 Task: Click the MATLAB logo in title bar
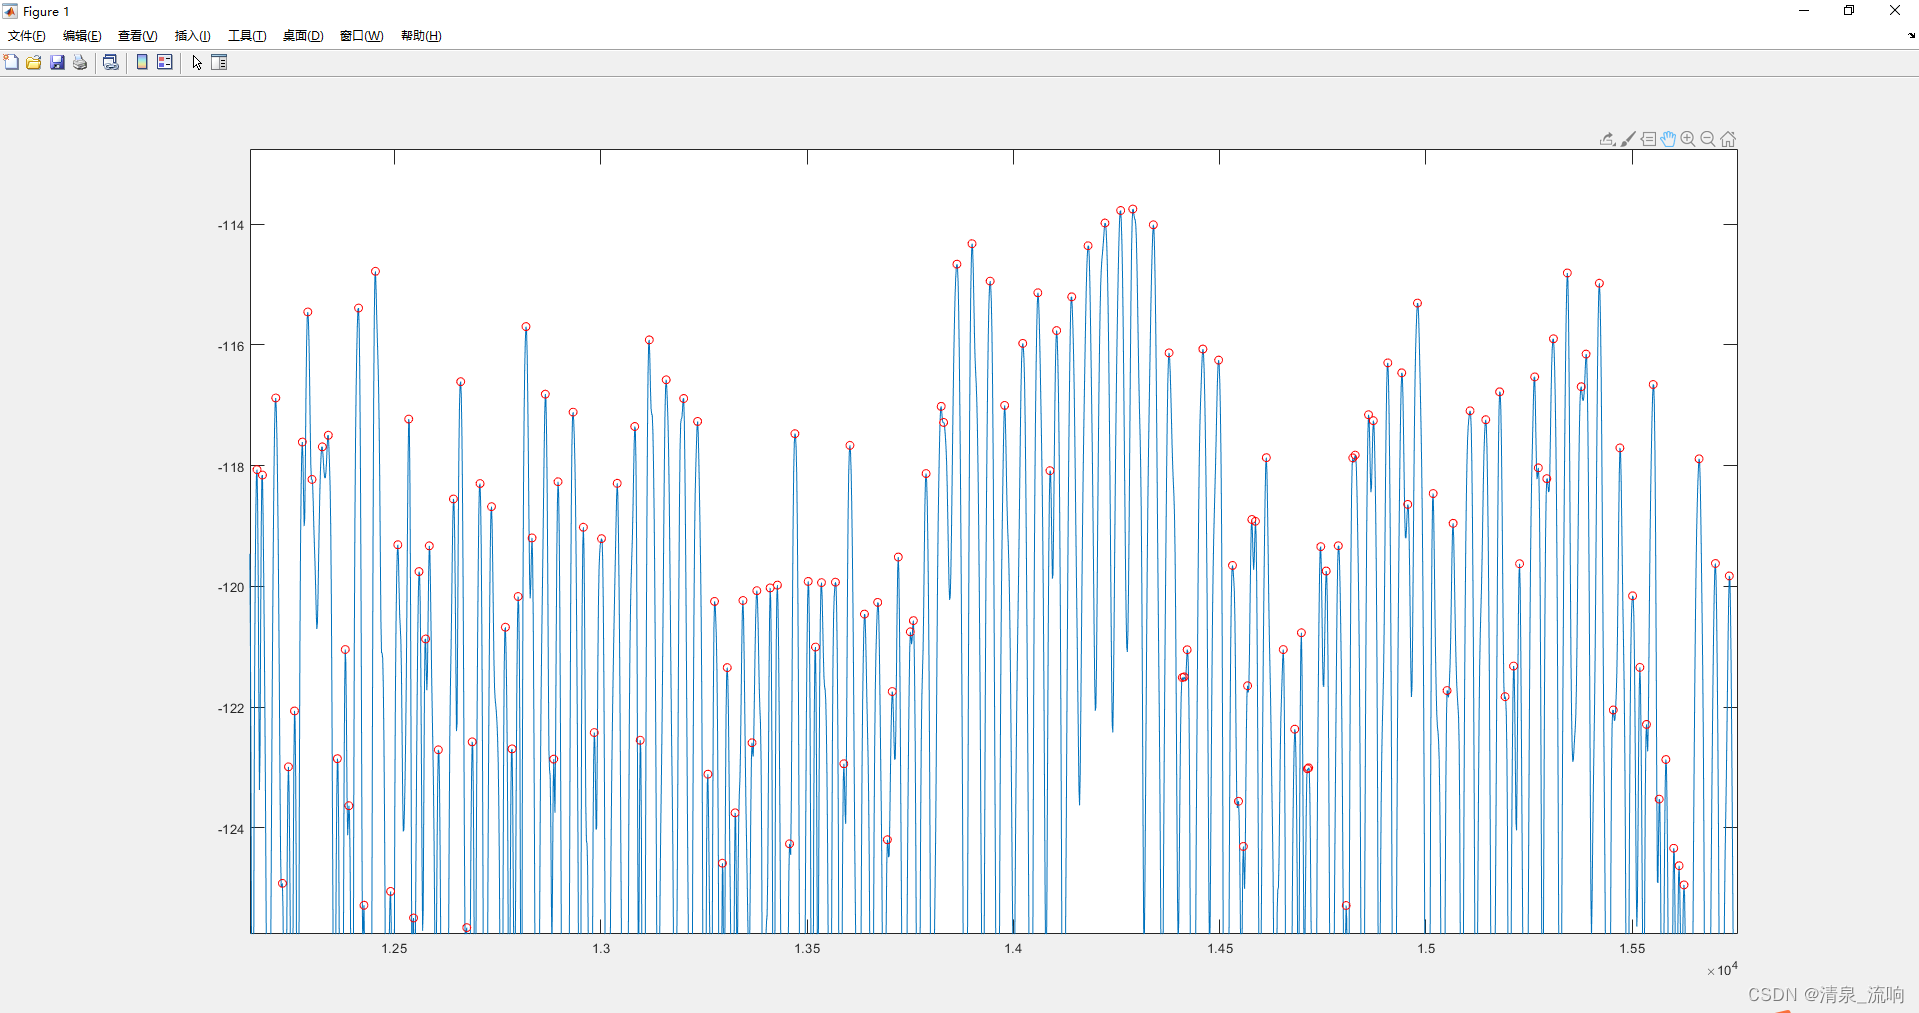[10, 11]
